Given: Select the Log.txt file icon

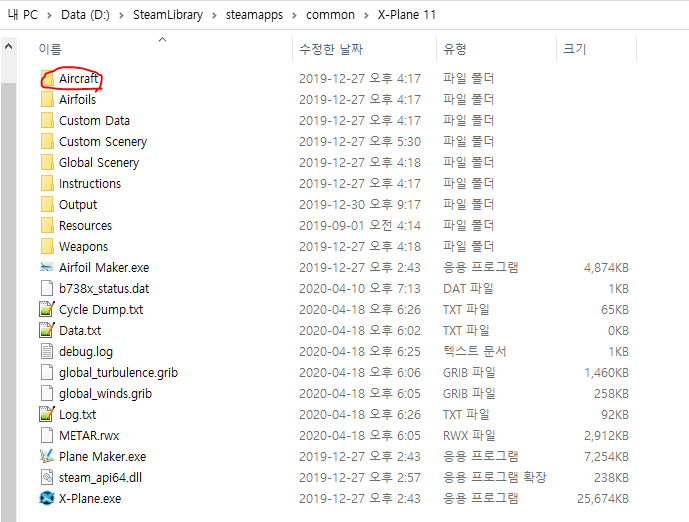Looking at the screenshot, I should (47, 414).
